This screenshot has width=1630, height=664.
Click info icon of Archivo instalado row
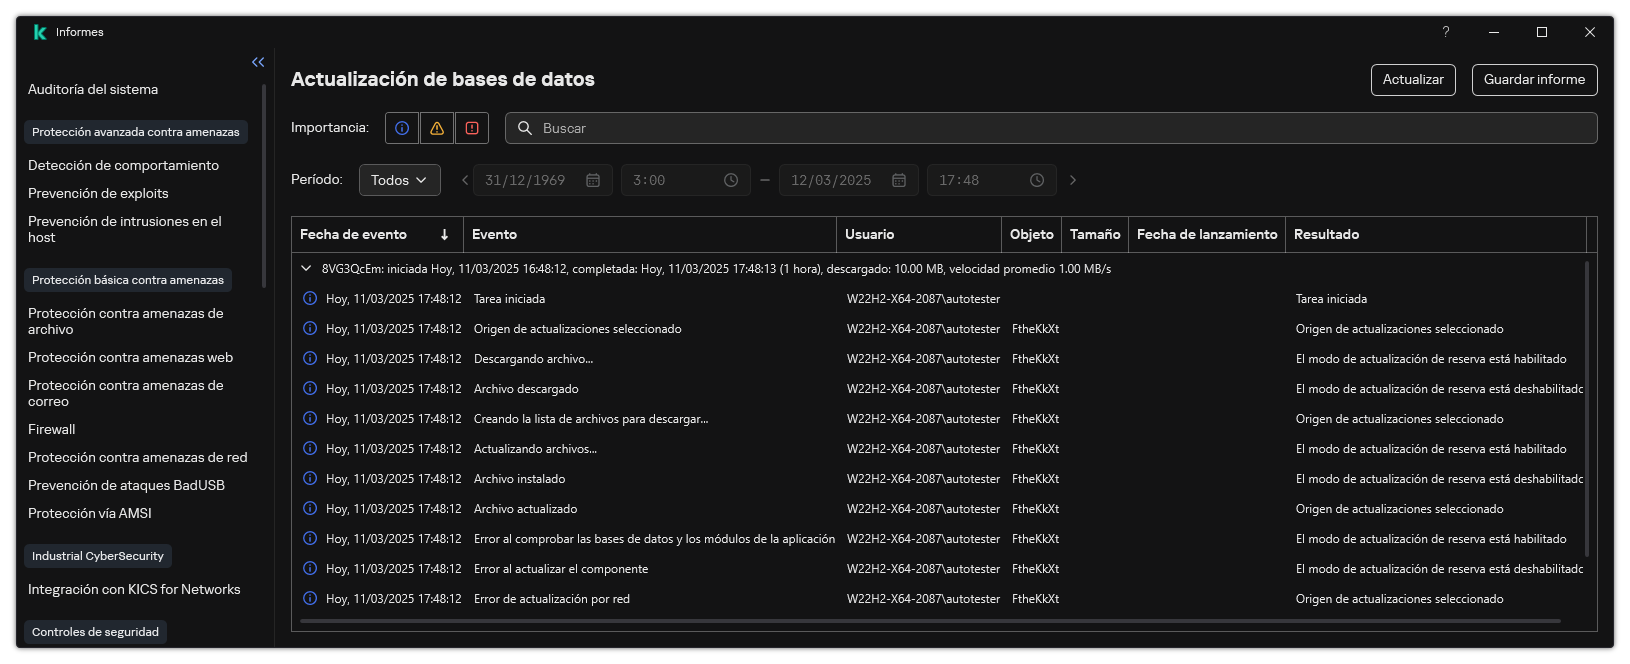[x=310, y=479]
